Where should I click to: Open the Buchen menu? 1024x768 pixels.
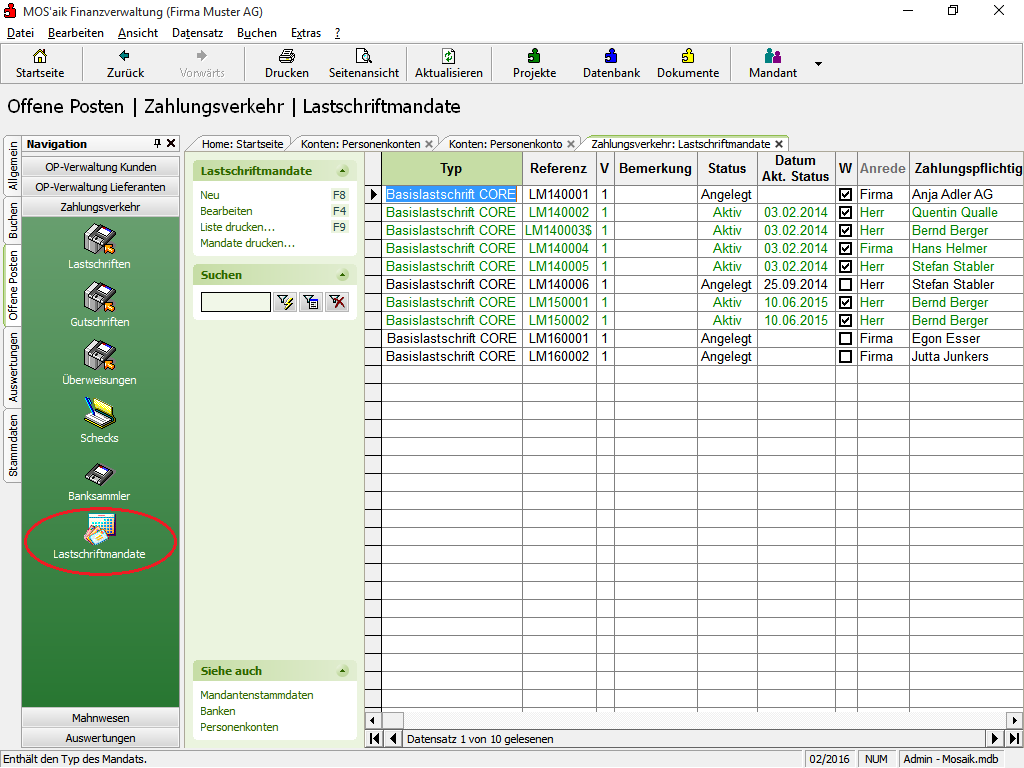[x=257, y=33]
